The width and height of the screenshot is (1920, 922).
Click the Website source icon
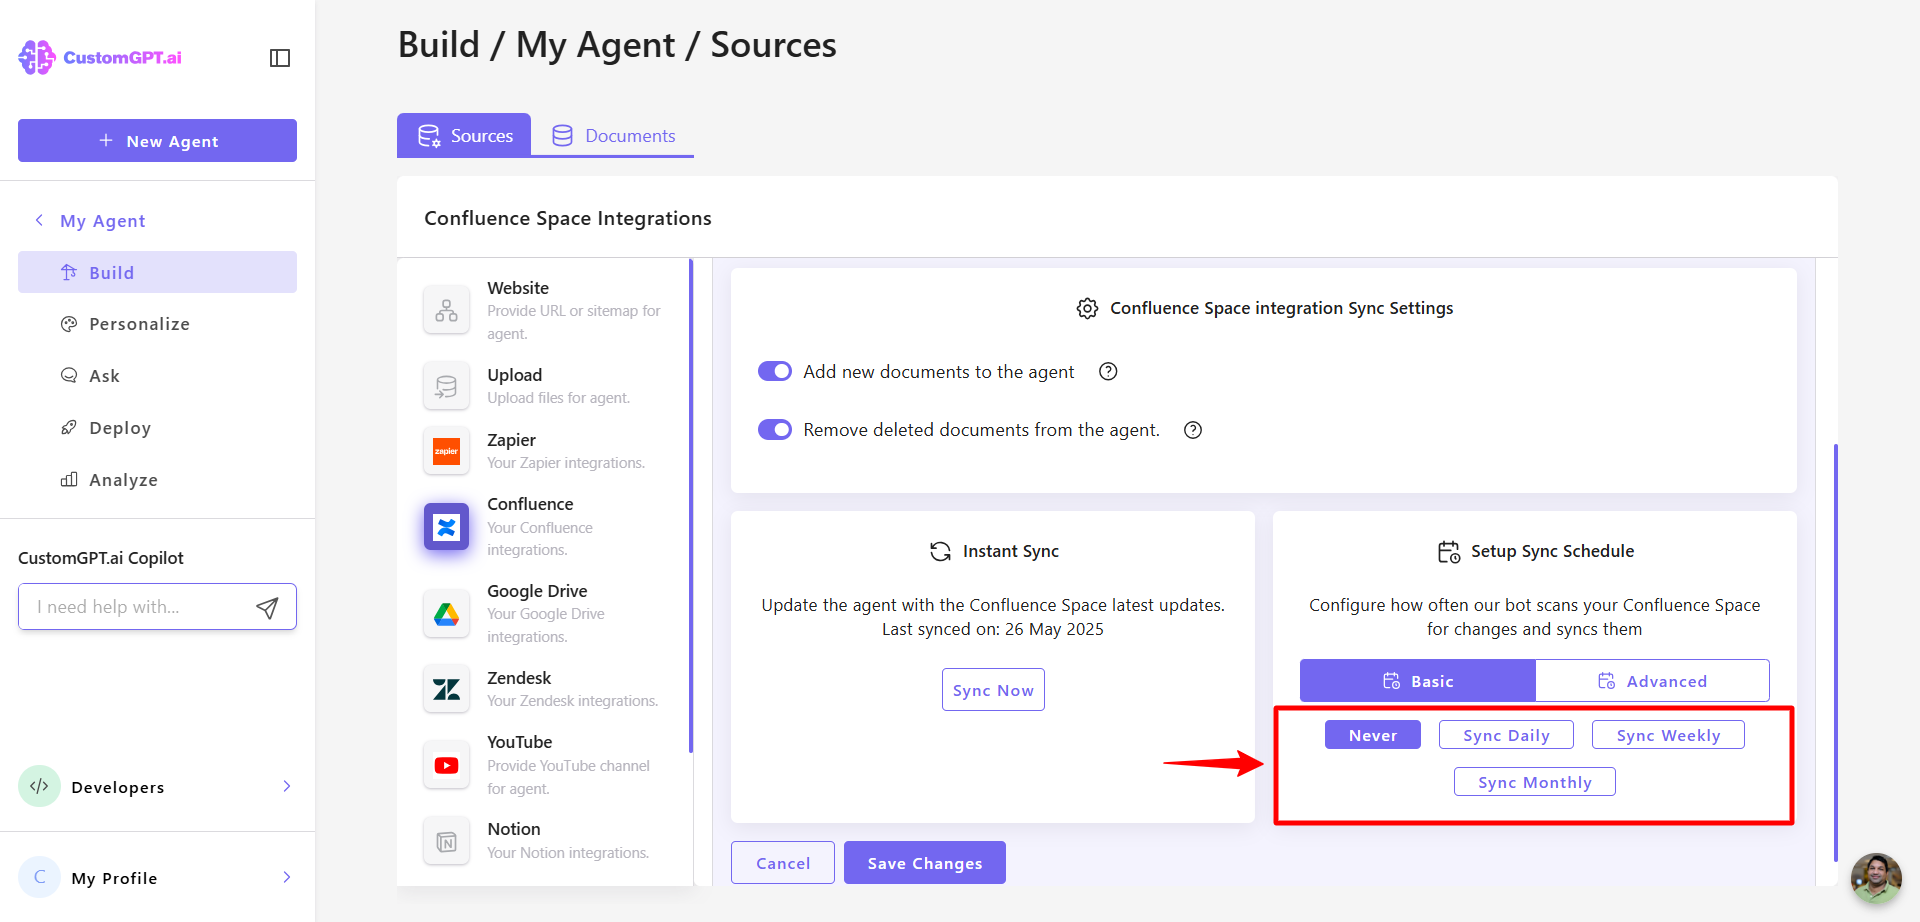pyautogui.click(x=446, y=310)
